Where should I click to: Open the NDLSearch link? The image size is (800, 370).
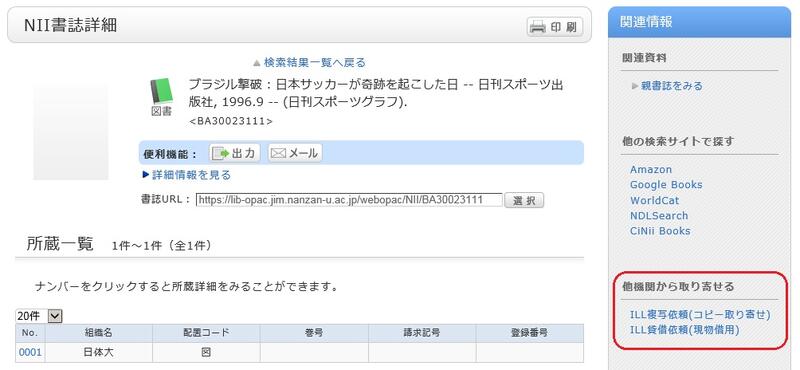coord(659,216)
